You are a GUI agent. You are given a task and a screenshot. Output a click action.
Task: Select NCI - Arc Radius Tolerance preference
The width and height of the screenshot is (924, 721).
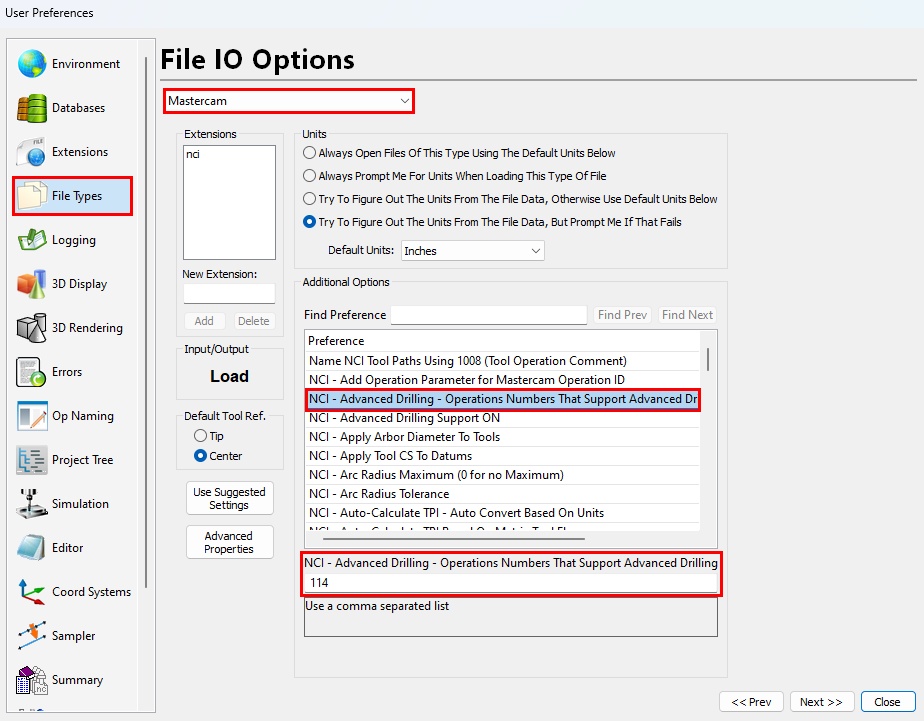[502, 494]
